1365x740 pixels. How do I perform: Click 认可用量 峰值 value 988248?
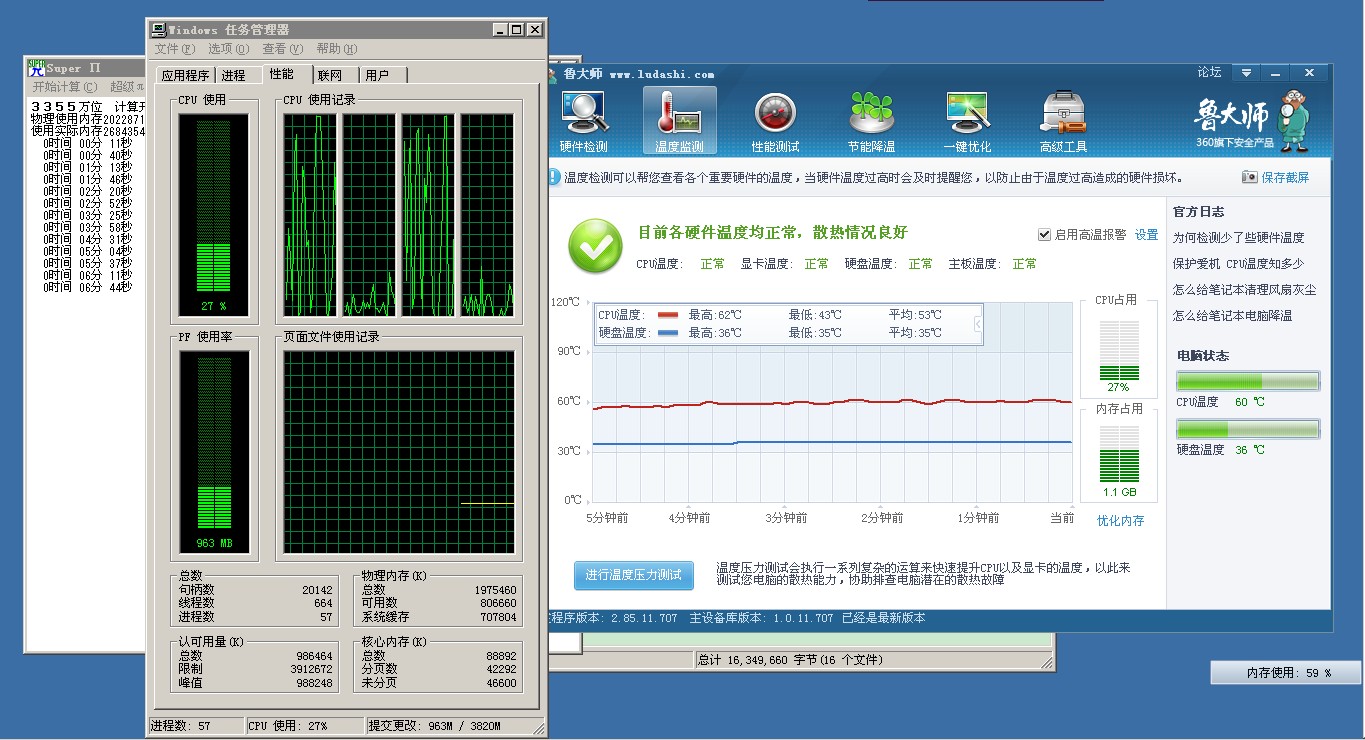point(314,683)
